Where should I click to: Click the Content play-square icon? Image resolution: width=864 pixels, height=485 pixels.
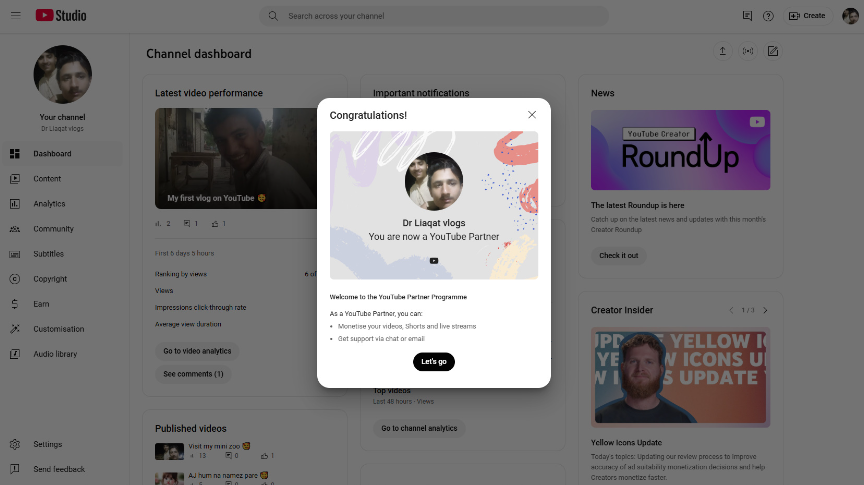click(15, 179)
